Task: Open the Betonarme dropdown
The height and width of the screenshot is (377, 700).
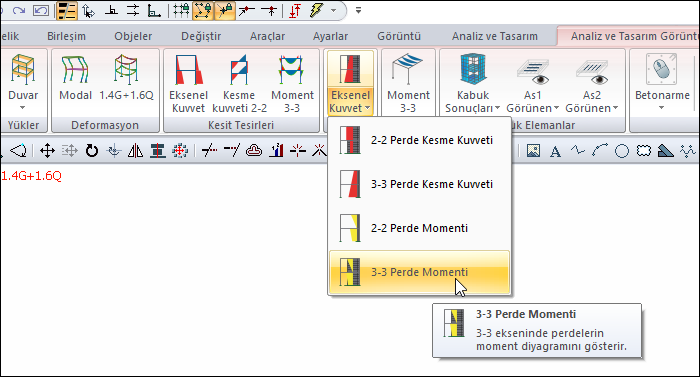Action: point(662,82)
